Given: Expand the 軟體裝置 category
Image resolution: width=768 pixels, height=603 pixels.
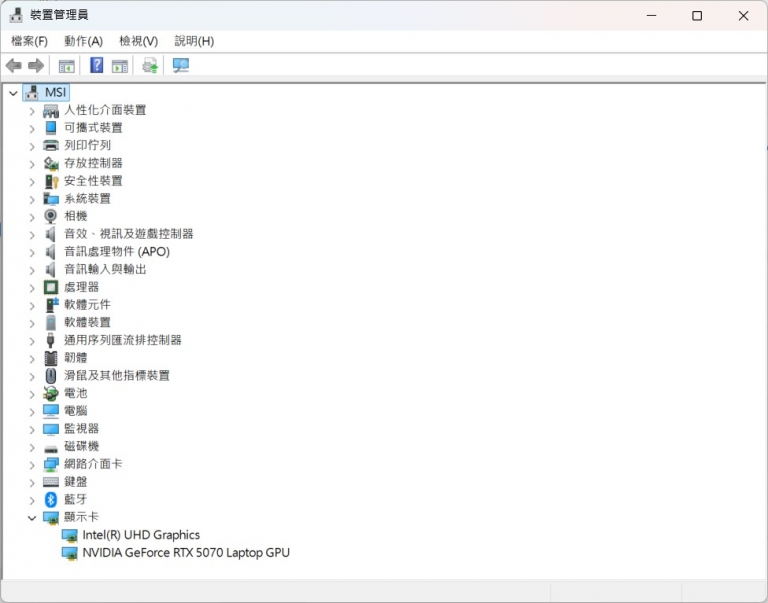Looking at the screenshot, I should tap(32, 323).
